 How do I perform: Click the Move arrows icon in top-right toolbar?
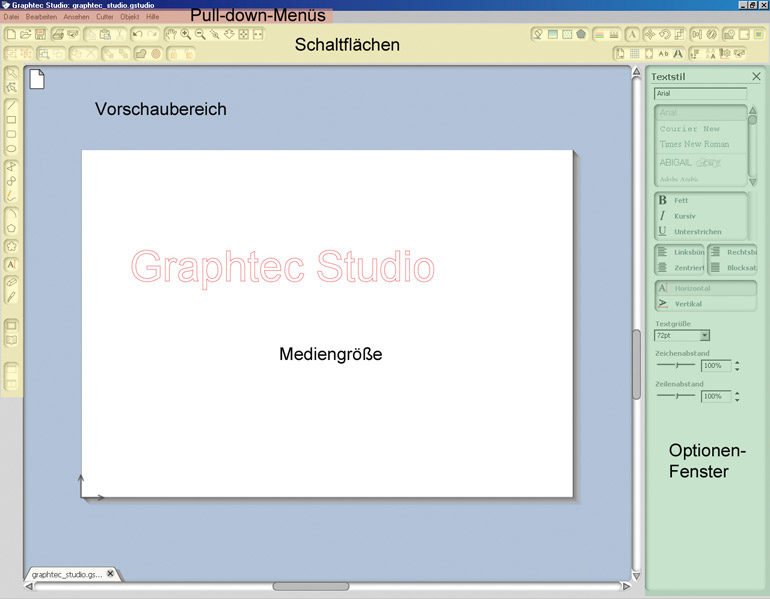[x=650, y=34]
